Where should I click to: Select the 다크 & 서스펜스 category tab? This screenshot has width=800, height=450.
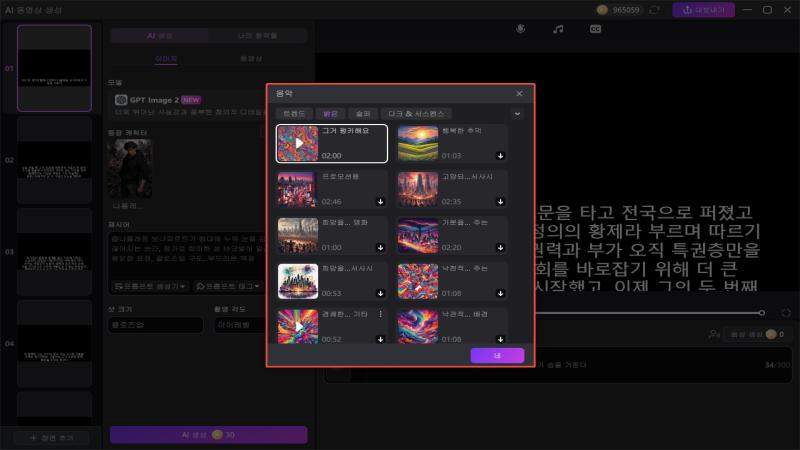(x=416, y=114)
